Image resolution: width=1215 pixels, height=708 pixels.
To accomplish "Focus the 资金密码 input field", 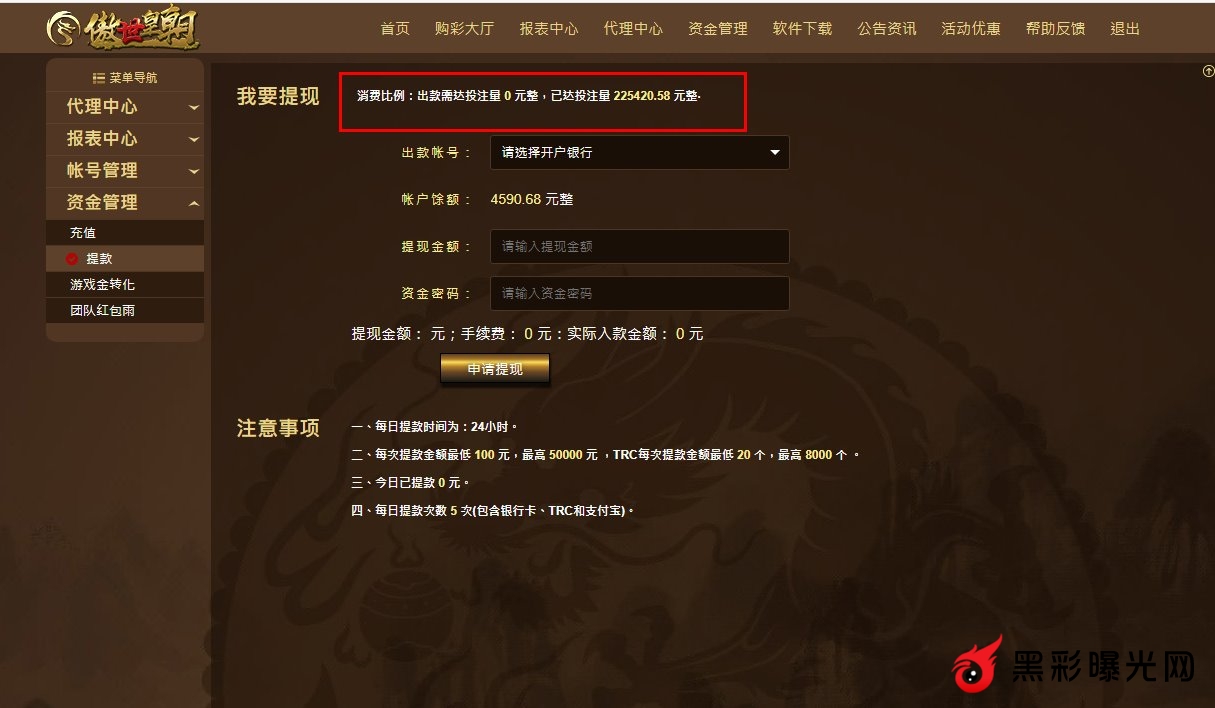I will 640,293.
